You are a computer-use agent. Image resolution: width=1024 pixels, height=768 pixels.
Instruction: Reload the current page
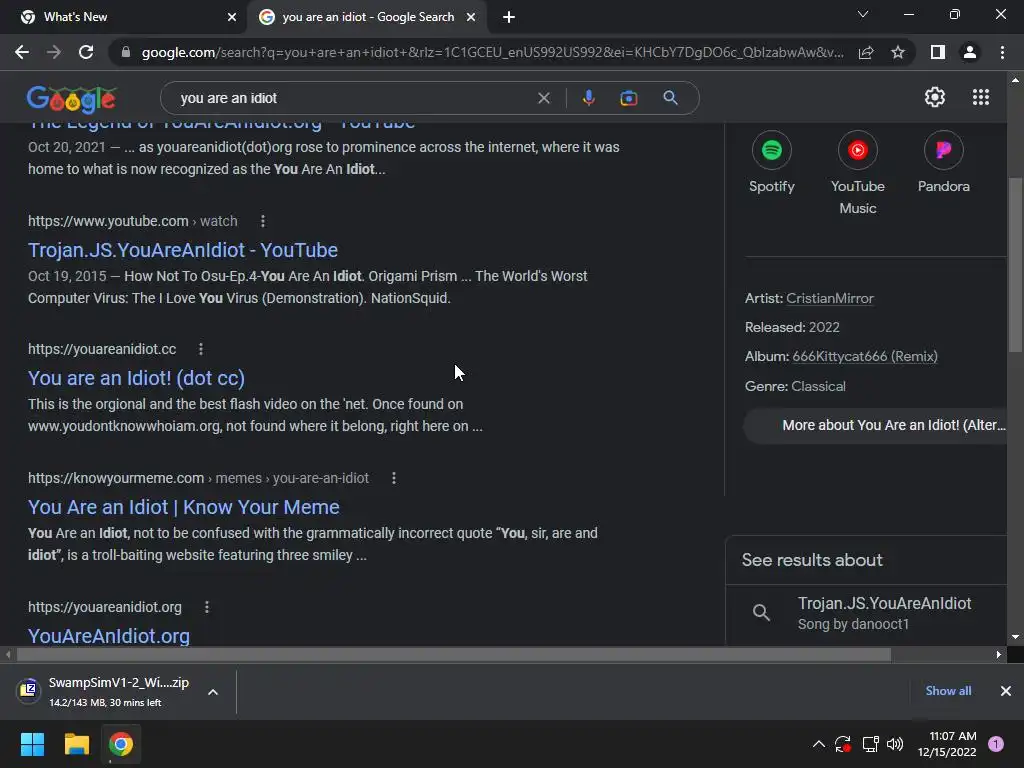coord(86,52)
